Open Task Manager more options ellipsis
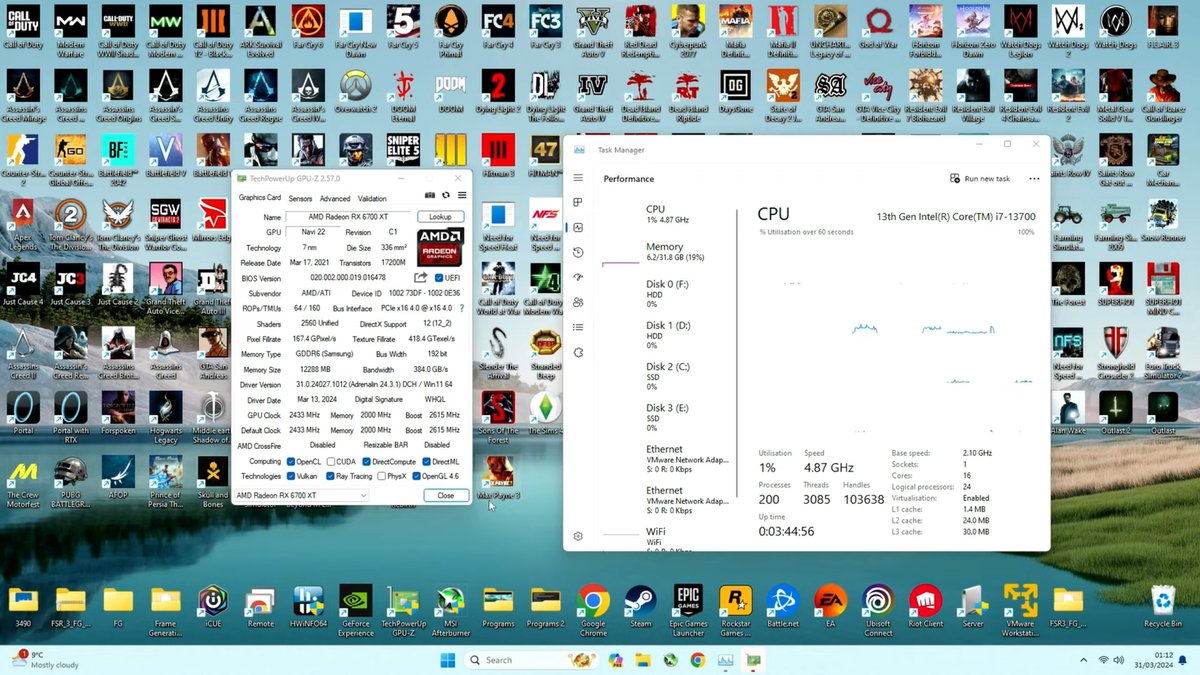This screenshot has width=1200, height=675. coord(1034,179)
